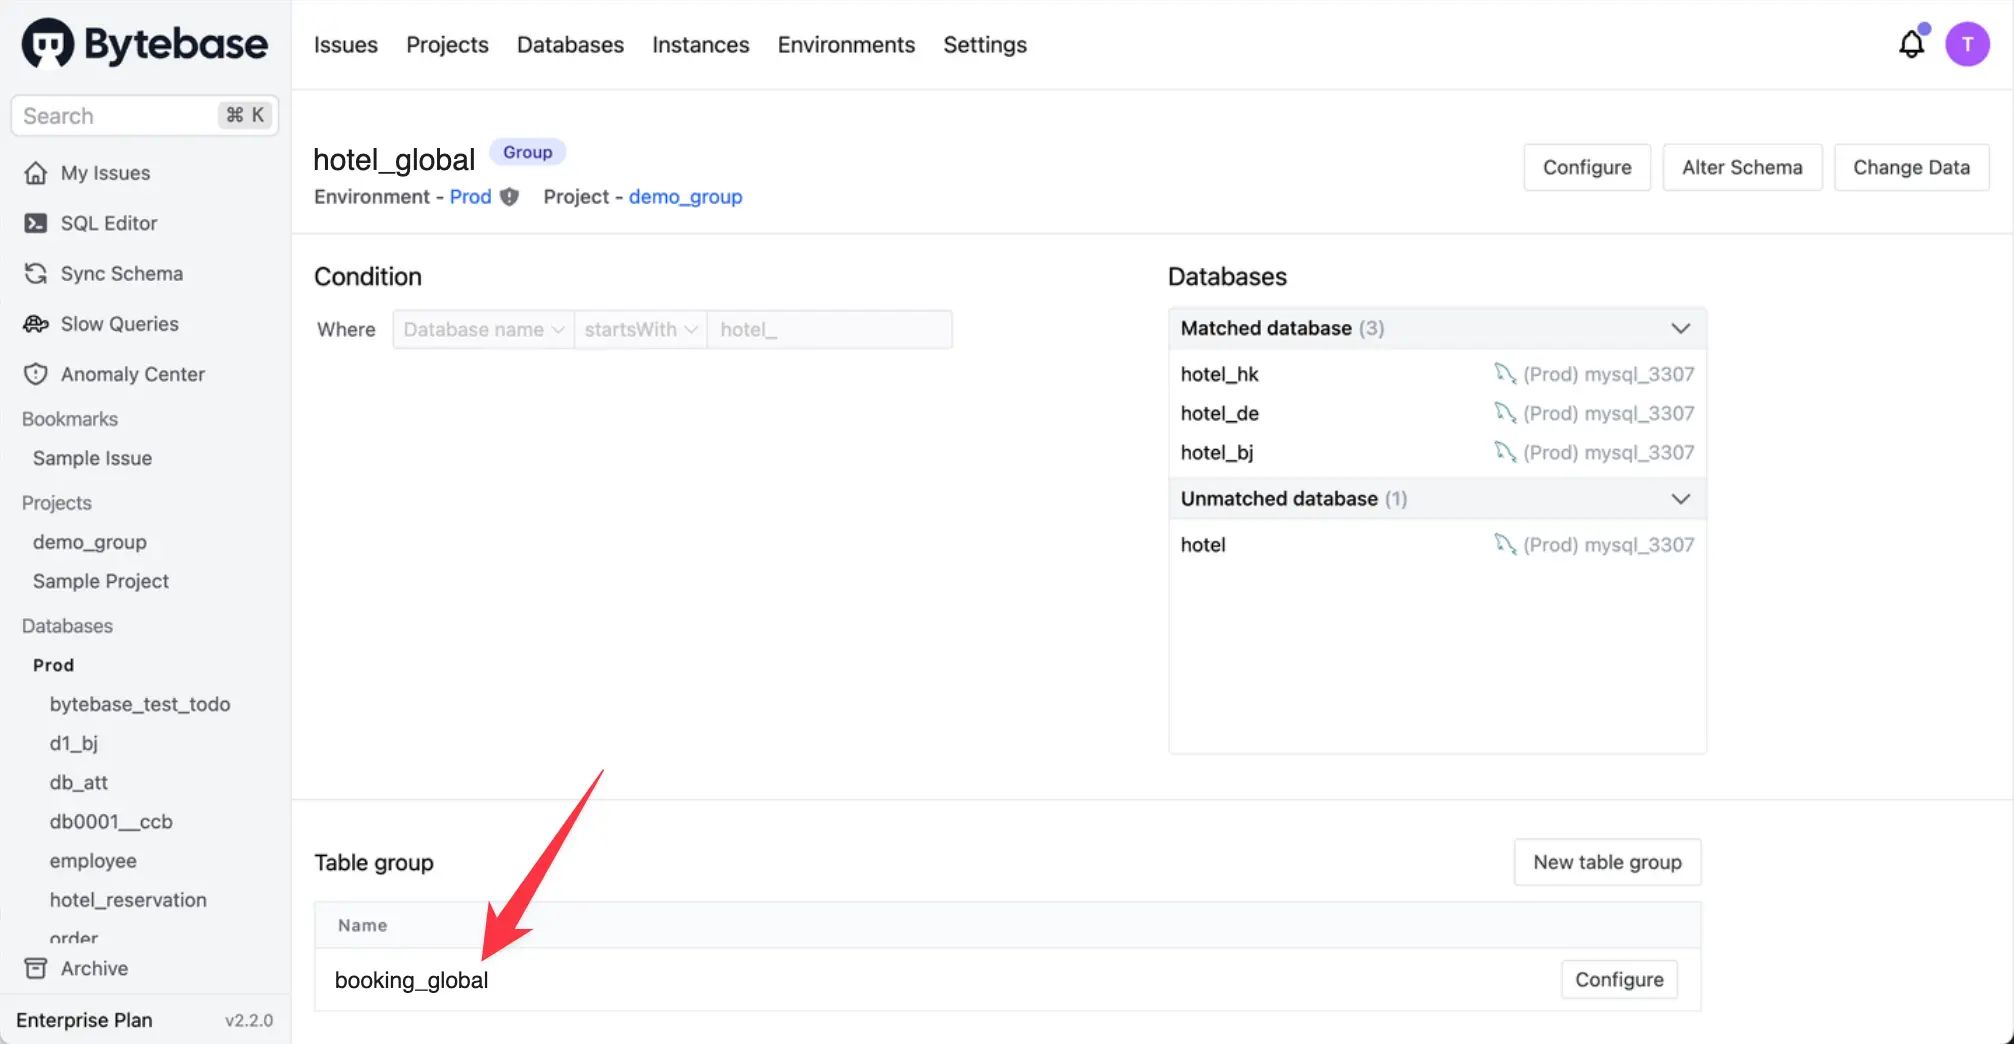Click MySQL icon beside hotel_bj
The width and height of the screenshot is (2014, 1044).
1505,452
